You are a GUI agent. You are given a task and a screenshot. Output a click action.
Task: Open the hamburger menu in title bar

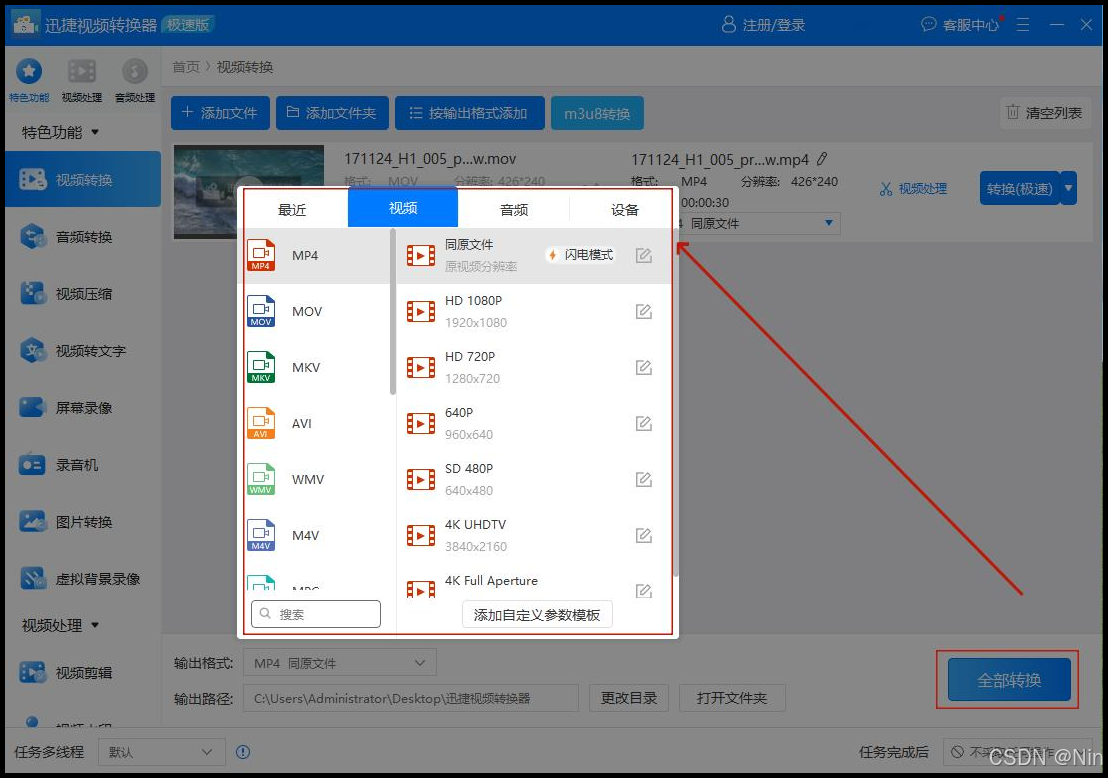coord(1022,25)
